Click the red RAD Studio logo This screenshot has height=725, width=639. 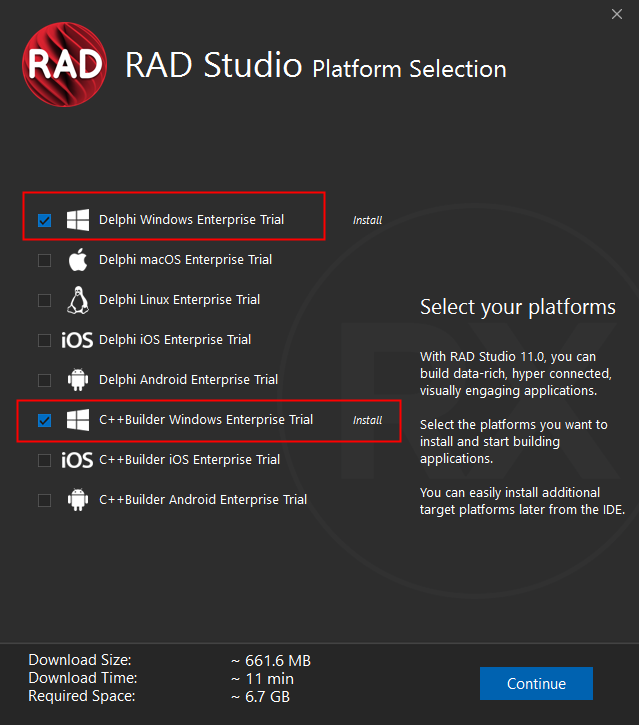coord(65,64)
